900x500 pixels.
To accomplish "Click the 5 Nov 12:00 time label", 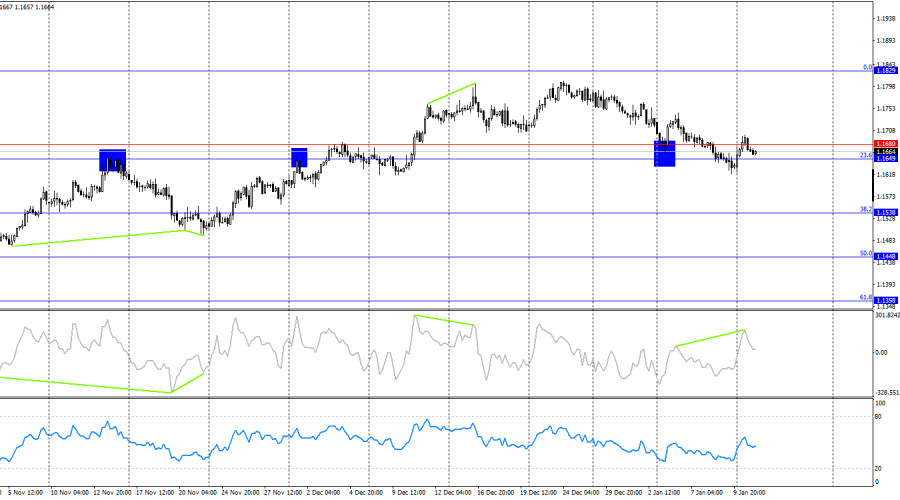I will [x=25, y=493].
